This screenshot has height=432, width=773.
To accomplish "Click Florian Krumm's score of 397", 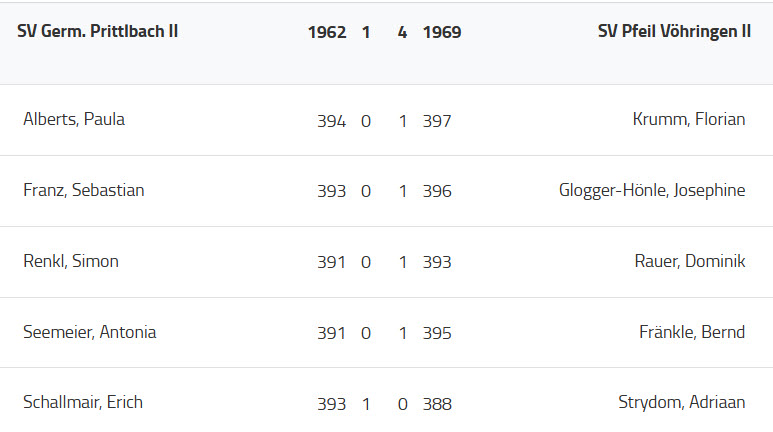I will [437, 121].
